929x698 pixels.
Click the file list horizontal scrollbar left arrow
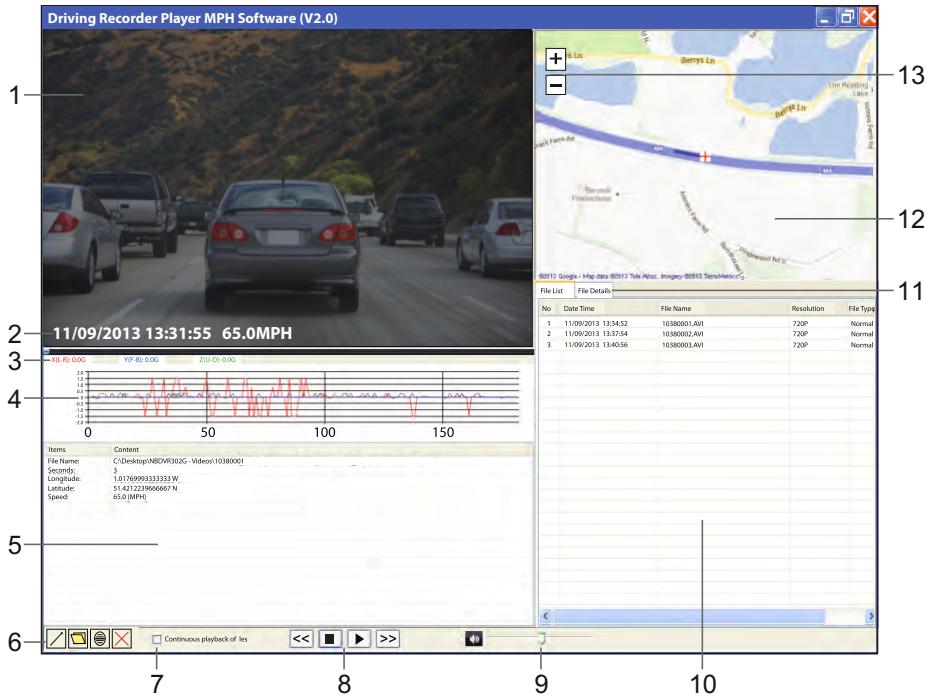click(546, 616)
